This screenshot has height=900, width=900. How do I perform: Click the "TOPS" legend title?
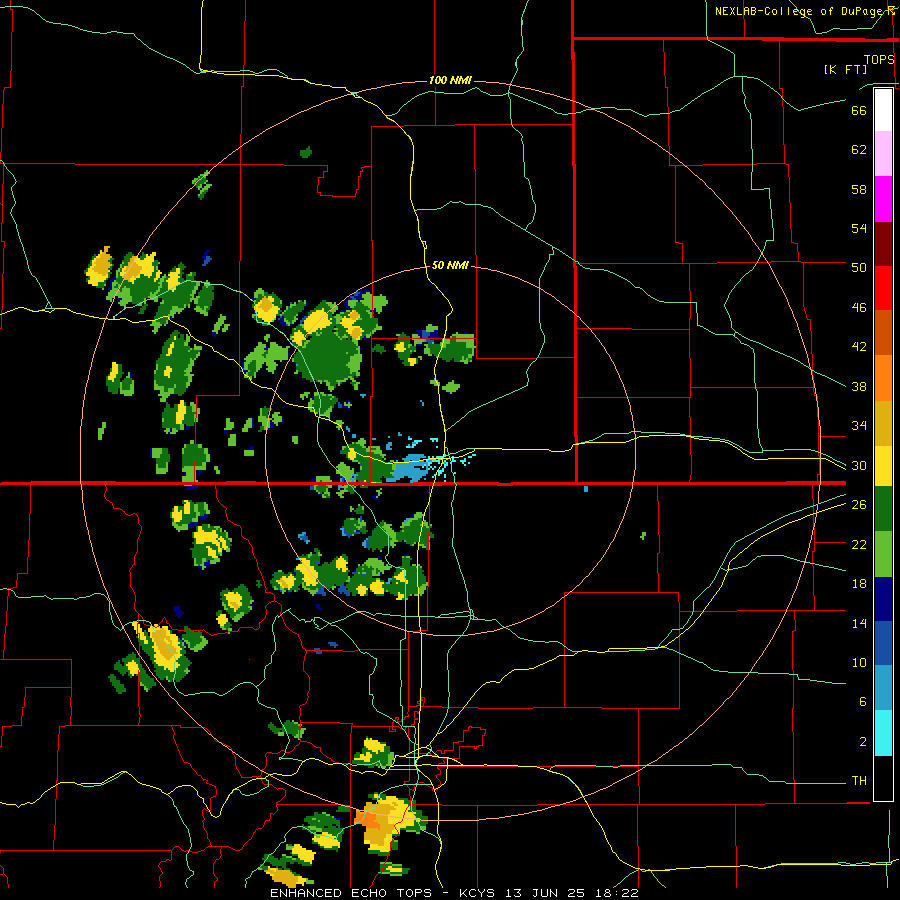(879, 59)
